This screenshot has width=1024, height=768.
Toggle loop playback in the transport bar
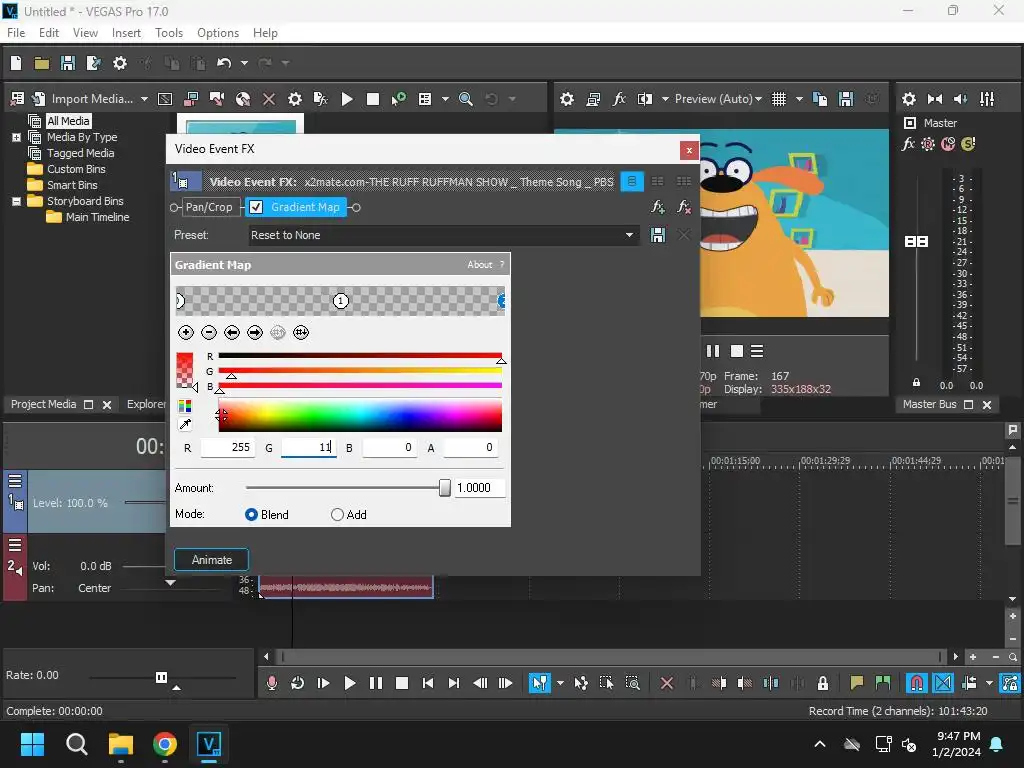coord(297,683)
